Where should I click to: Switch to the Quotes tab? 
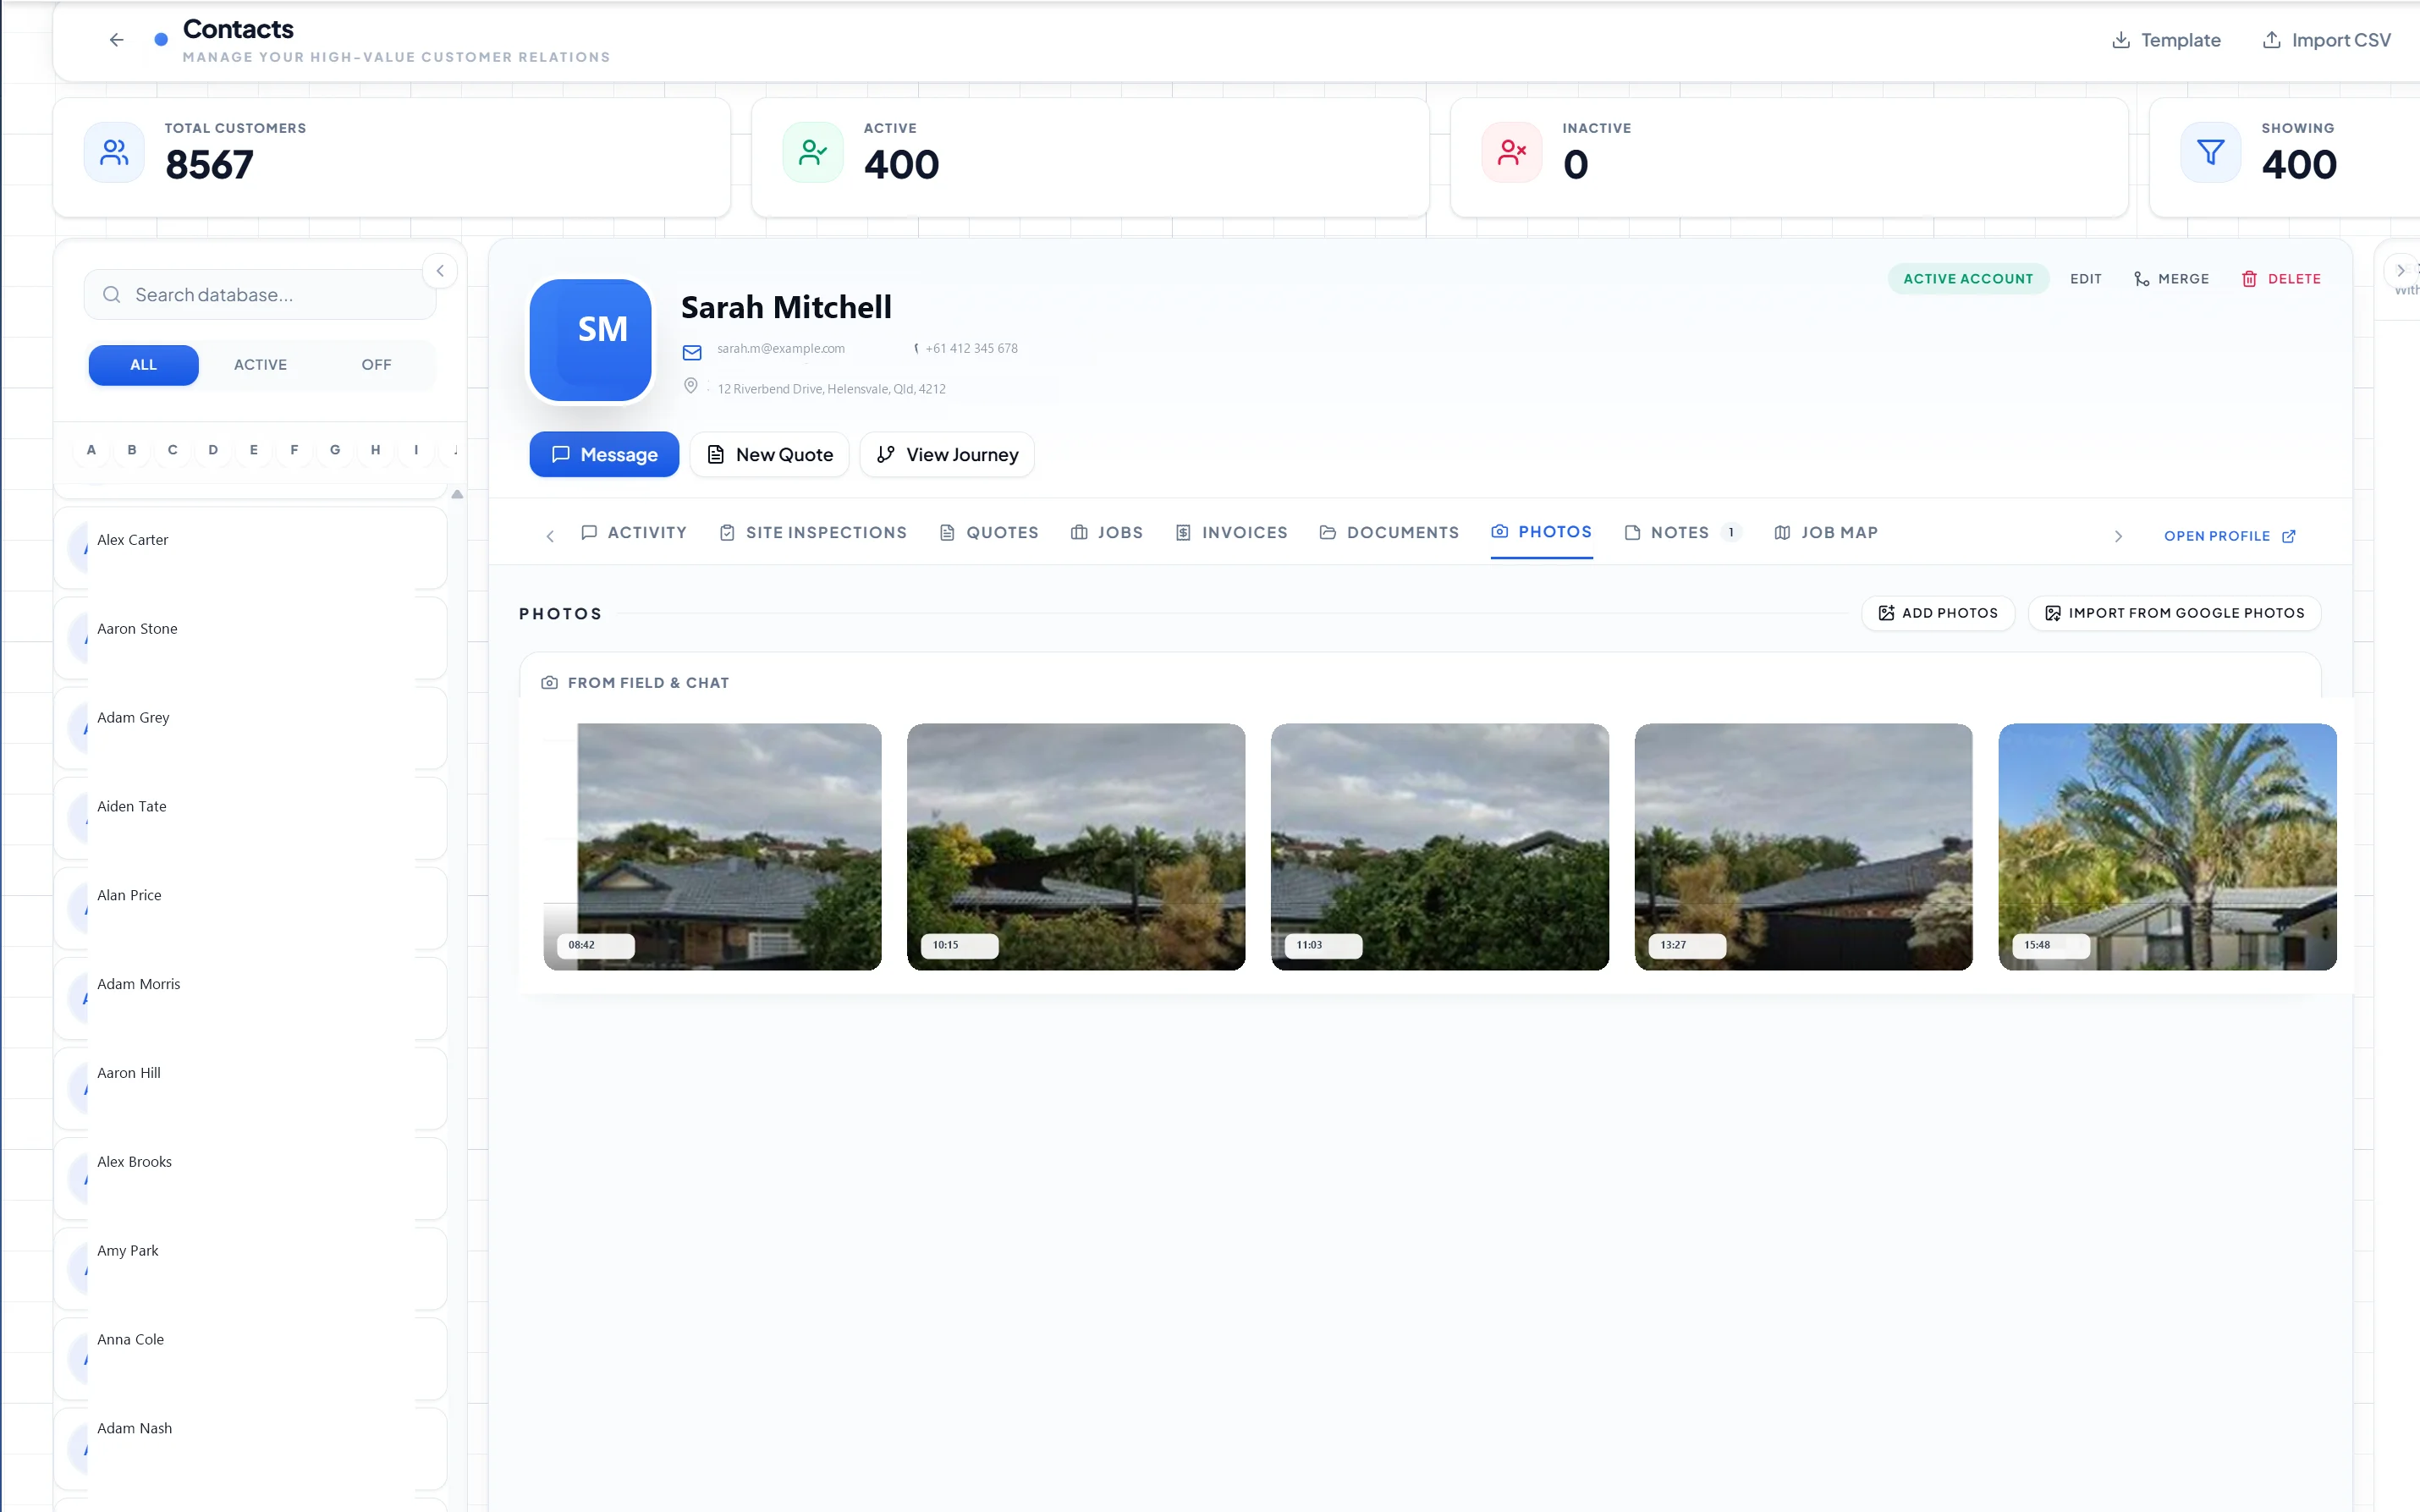pos(988,533)
